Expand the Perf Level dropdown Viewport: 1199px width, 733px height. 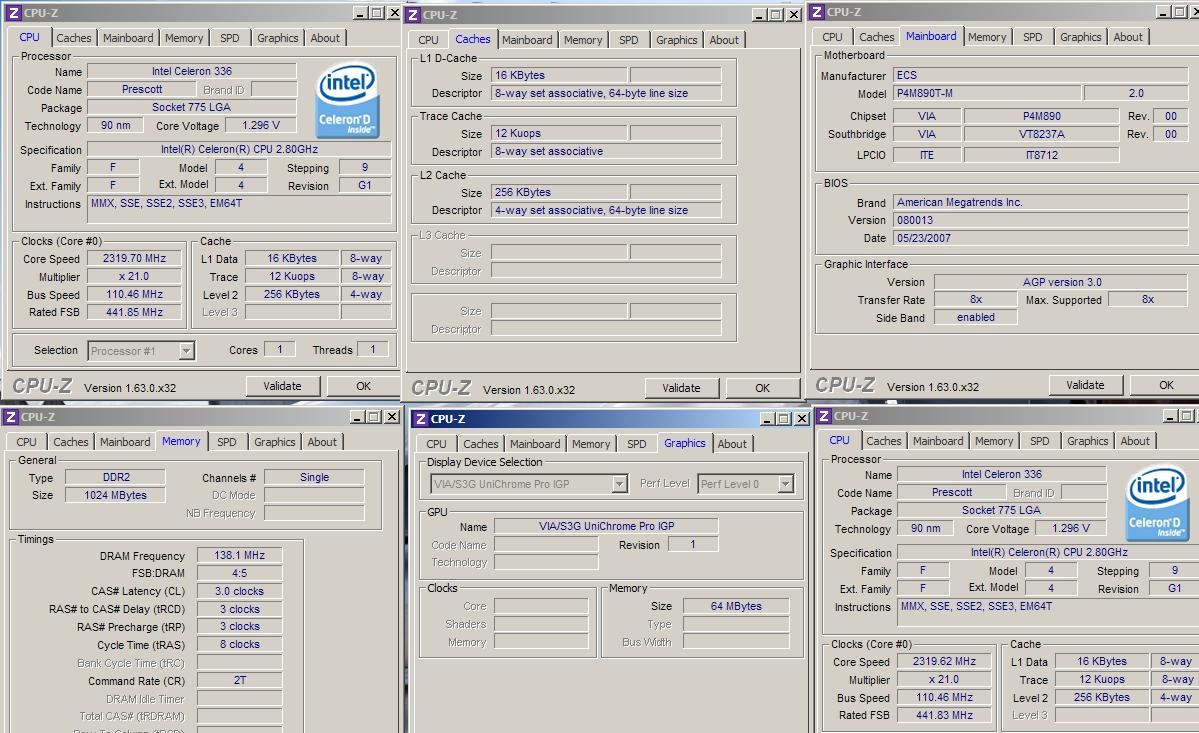(785, 484)
